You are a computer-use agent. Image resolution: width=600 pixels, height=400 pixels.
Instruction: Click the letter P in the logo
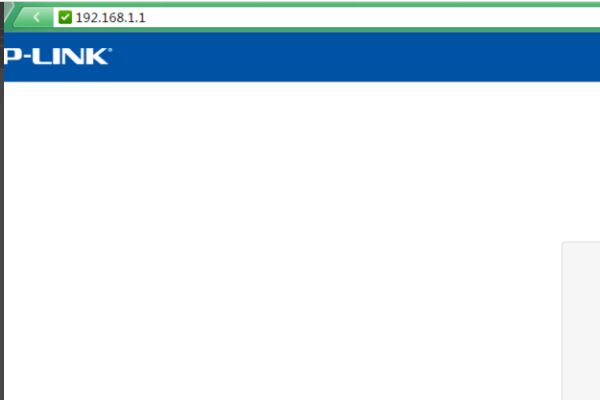[x=10, y=57]
